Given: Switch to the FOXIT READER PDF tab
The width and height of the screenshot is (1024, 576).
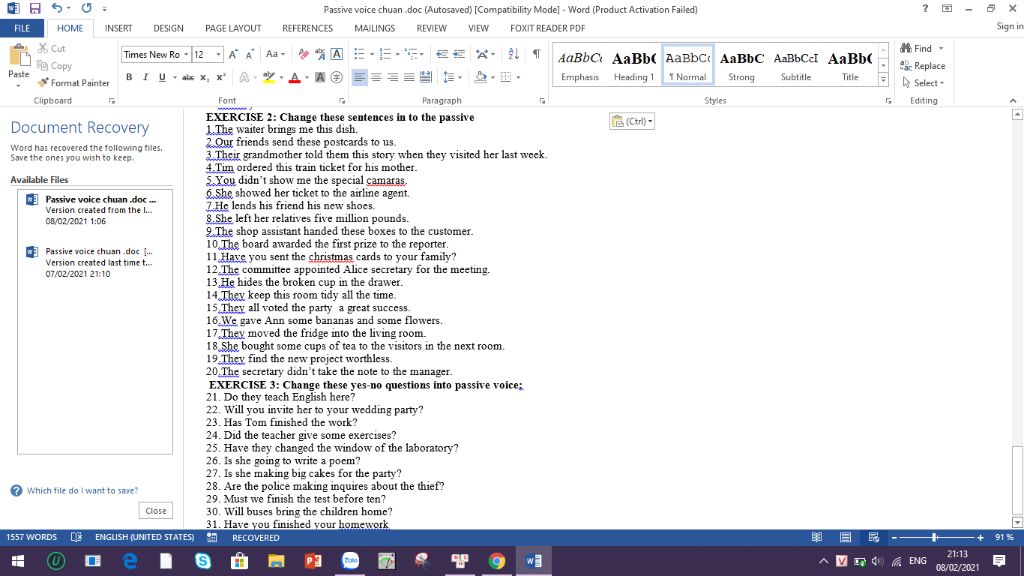Looking at the screenshot, I should [x=547, y=28].
